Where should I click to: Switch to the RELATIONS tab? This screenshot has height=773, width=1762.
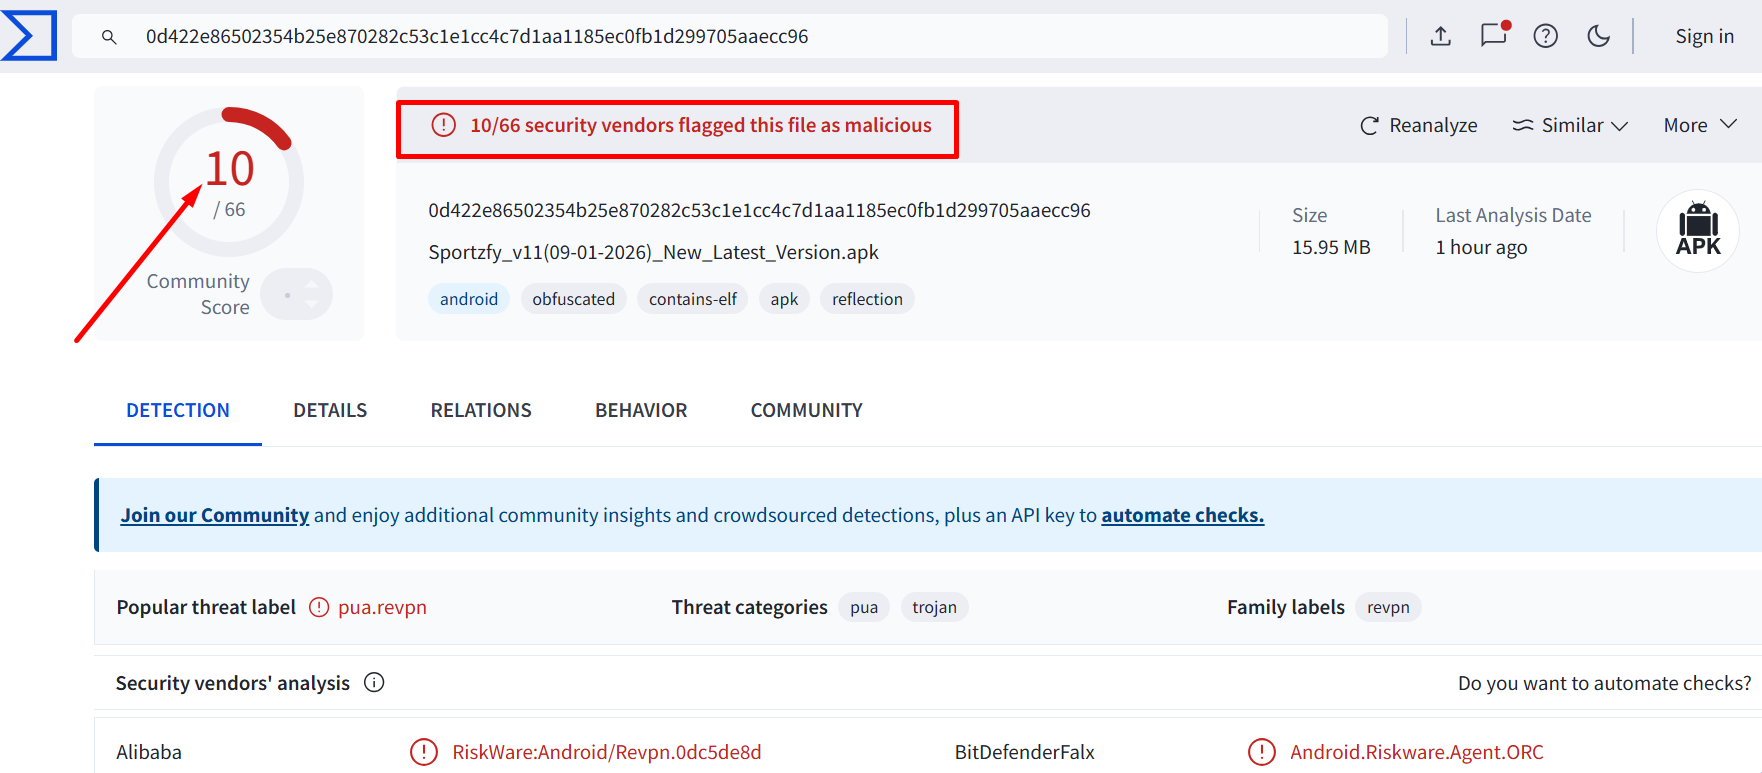(x=481, y=410)
